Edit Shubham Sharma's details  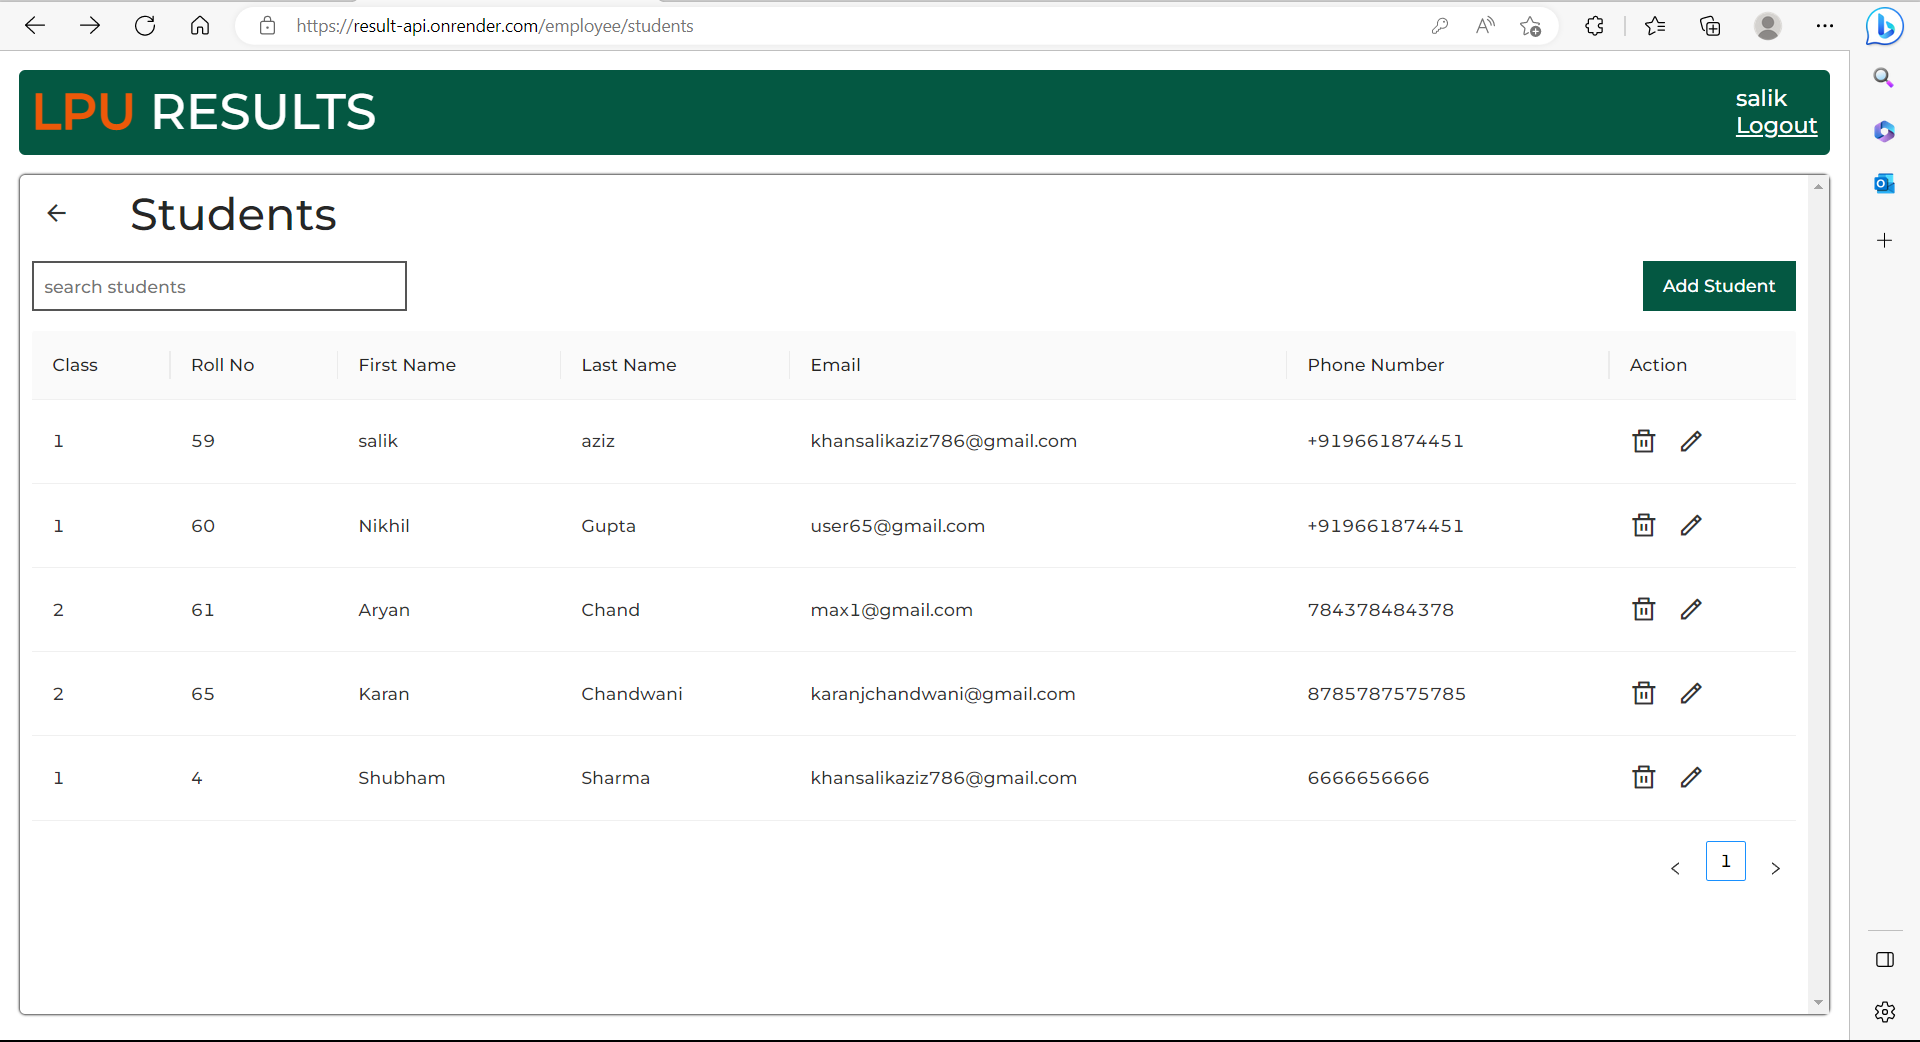point(1692,777)
